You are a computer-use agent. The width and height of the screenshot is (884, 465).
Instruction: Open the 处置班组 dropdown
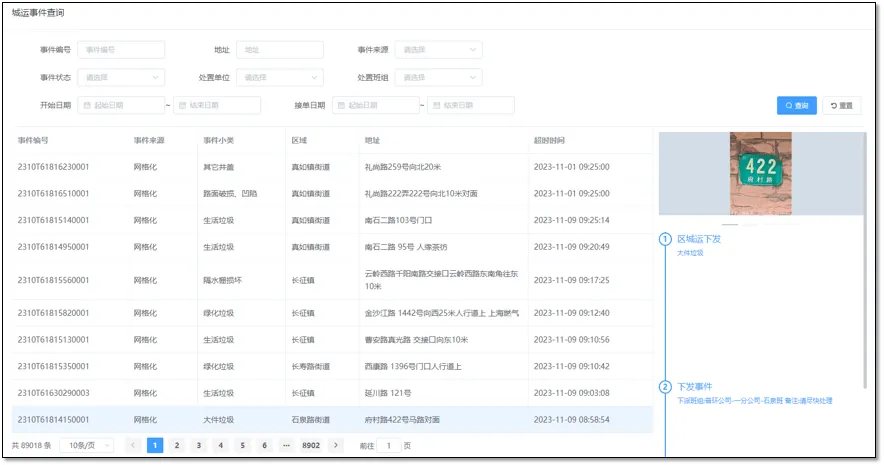439,77
